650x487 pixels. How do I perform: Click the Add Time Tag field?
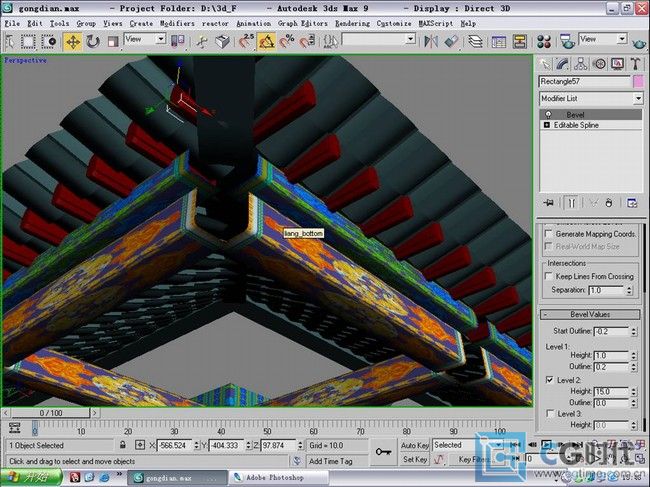click(338, 461)
